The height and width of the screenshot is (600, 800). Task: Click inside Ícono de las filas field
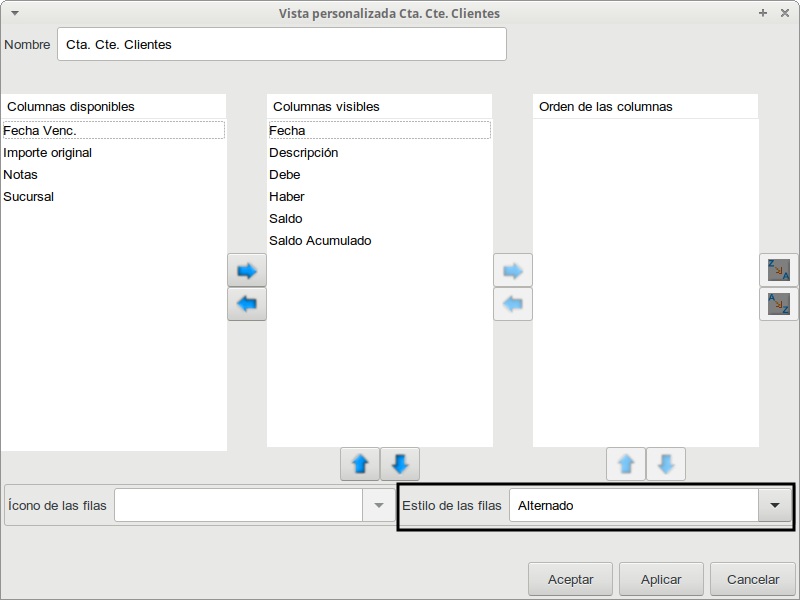238,505
